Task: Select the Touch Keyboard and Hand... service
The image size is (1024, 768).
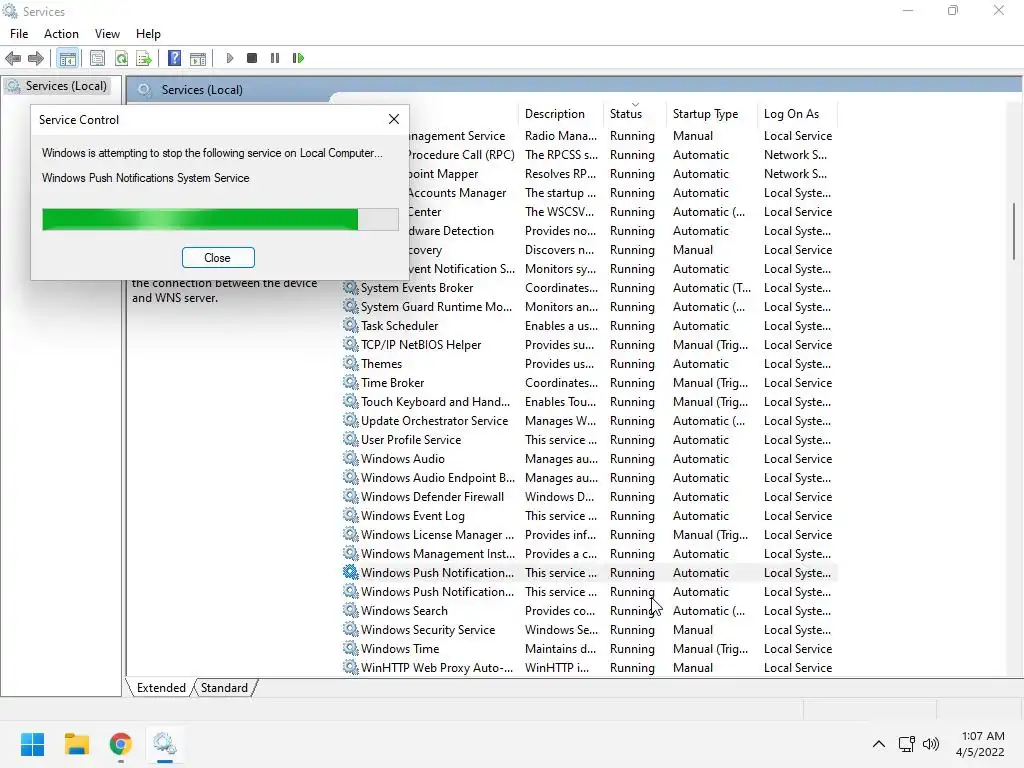Action: pyautogui.click(x=589, y=402)
